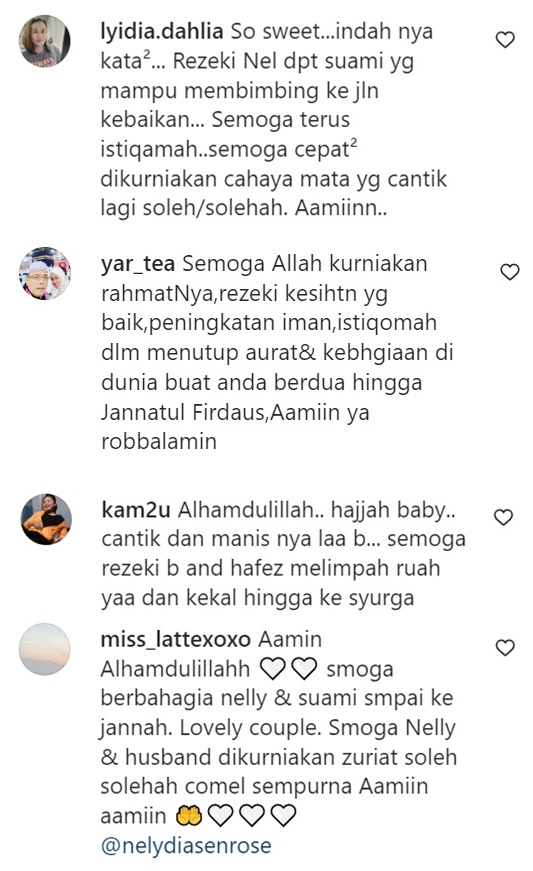Tap the heart beside kam2u's comment
The image size is (533, 871).
(504, 517)
